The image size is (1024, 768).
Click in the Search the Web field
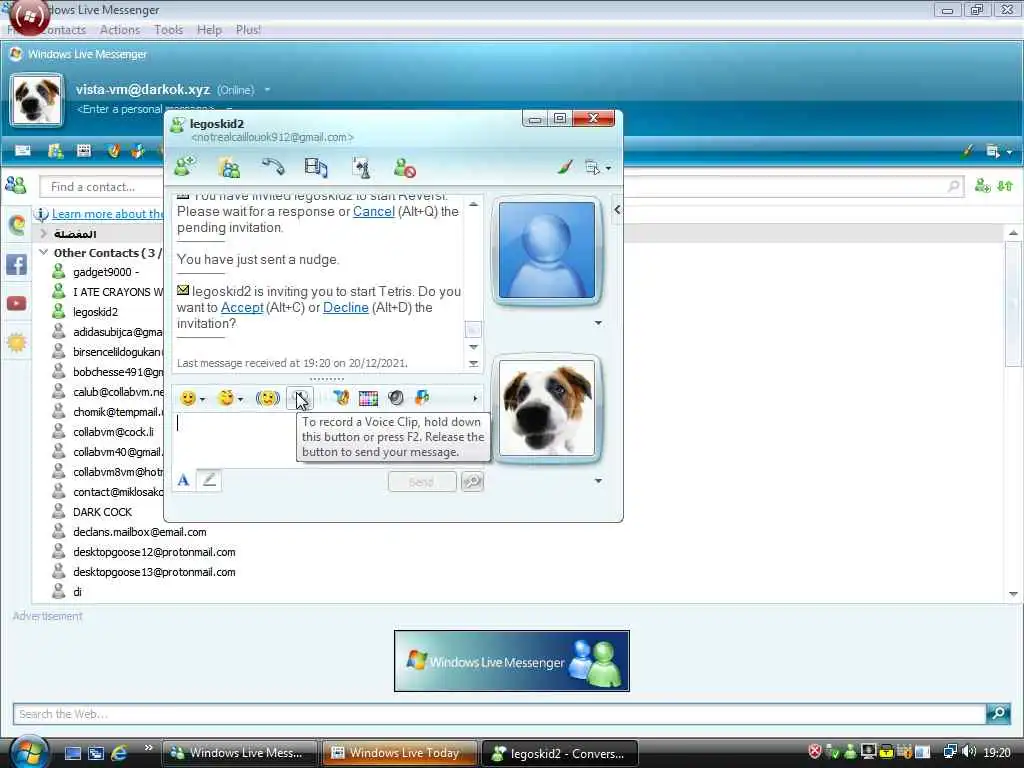click(499, 714)
